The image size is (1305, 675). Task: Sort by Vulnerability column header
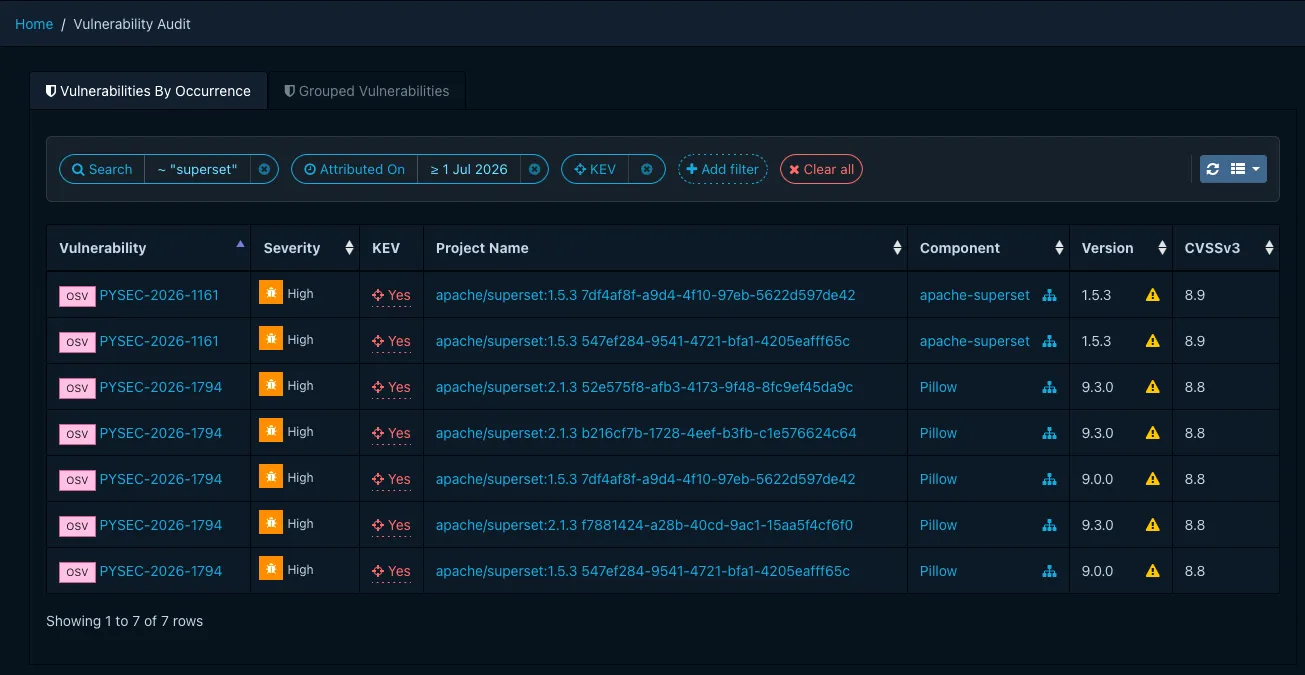(x=148, y=248)
